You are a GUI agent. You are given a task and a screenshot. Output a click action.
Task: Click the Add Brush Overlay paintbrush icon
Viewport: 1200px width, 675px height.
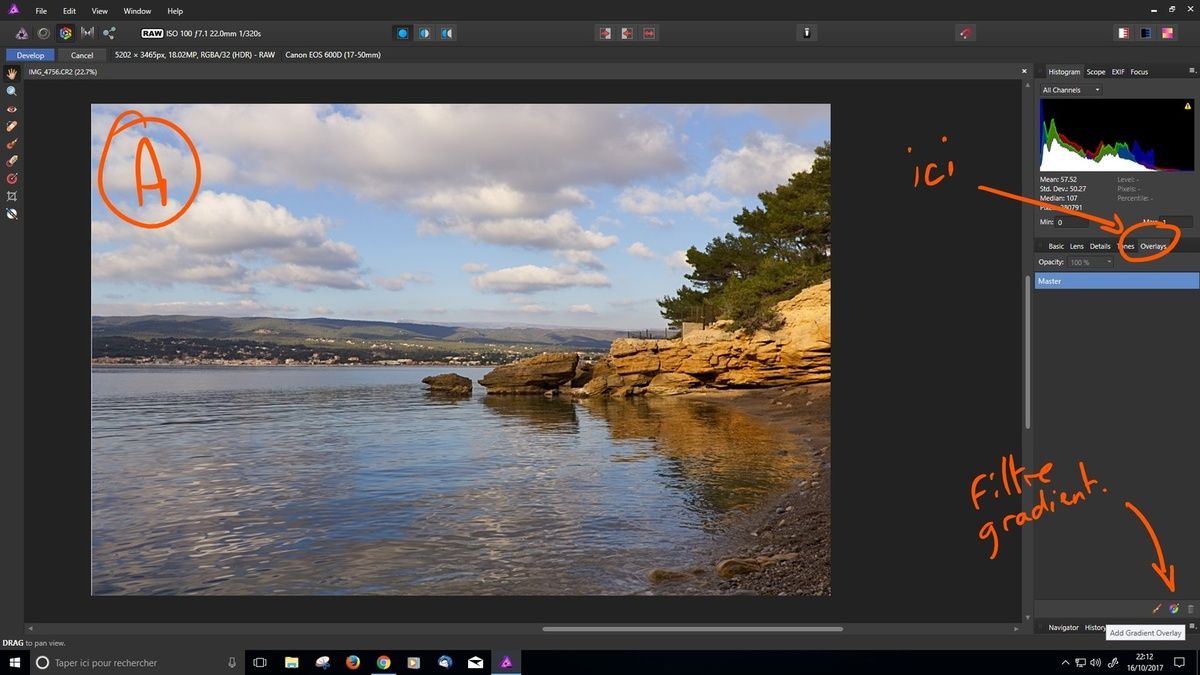(1157, 608)
